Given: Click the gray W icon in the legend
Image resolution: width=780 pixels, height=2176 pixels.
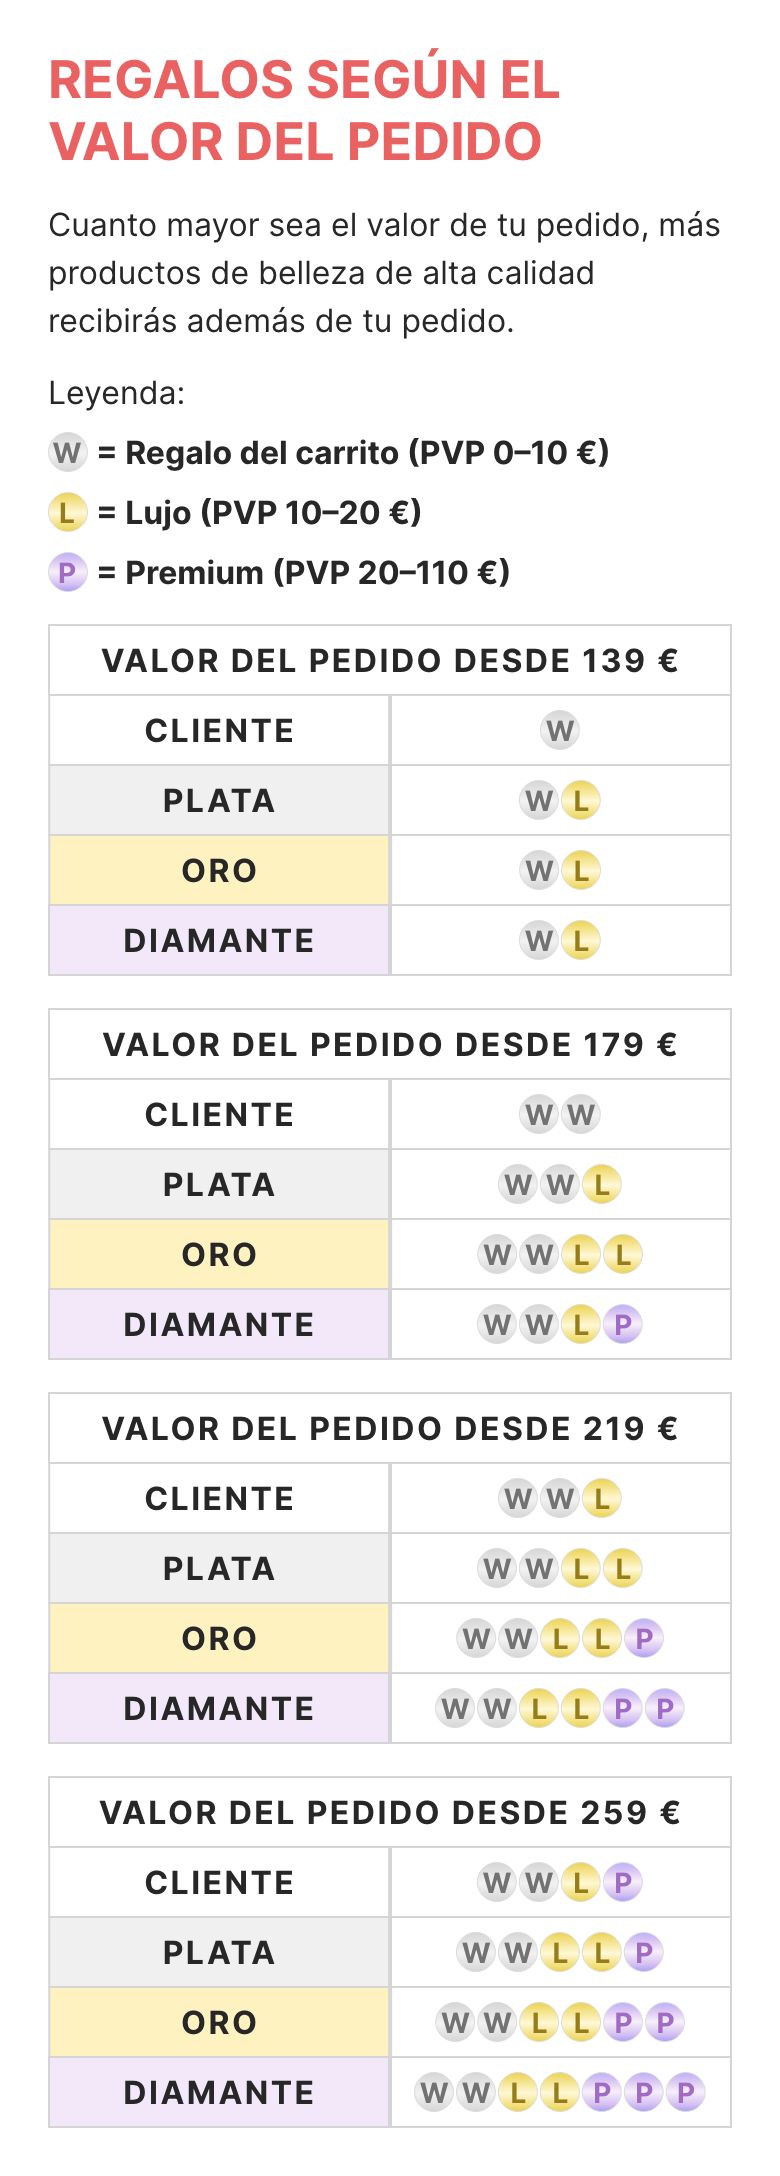Looking at the screenshot, I should tap(68, 453).
